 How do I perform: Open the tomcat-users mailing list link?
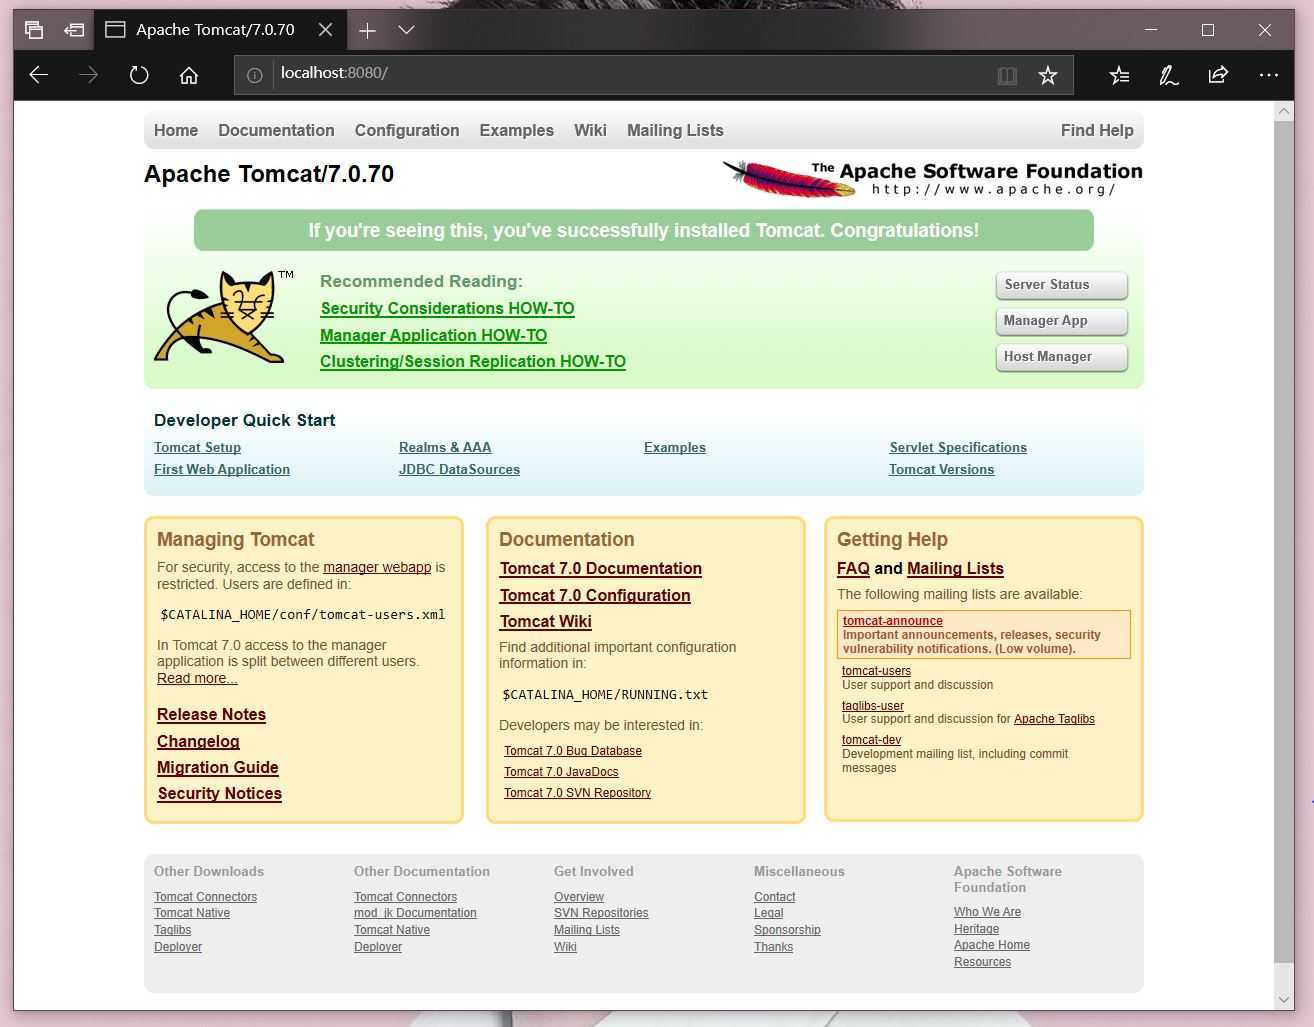pyautogui.click(x=876, y=671)
